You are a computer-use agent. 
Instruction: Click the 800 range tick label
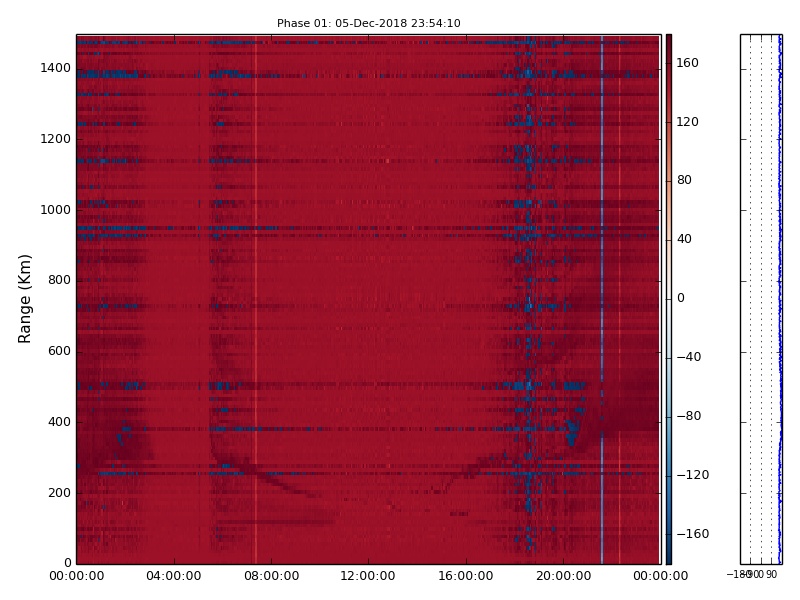coord(59,280)
